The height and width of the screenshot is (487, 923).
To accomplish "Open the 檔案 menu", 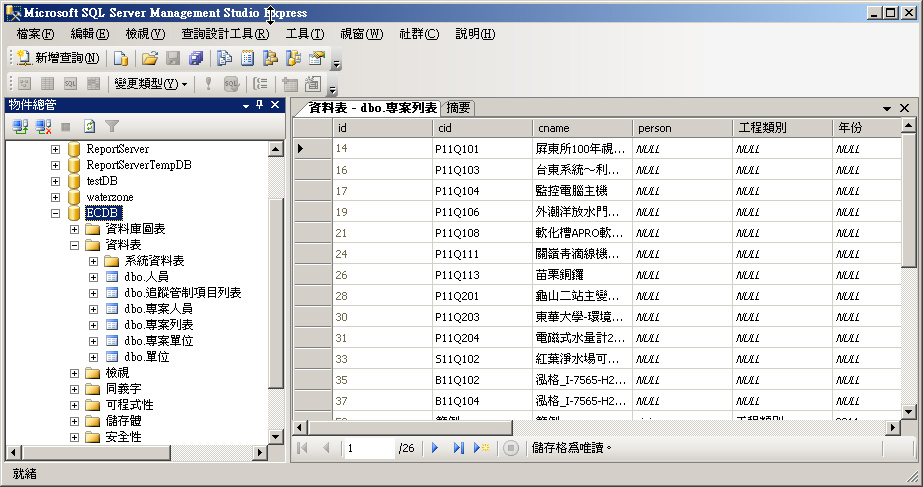I will (x=35, y=34).
